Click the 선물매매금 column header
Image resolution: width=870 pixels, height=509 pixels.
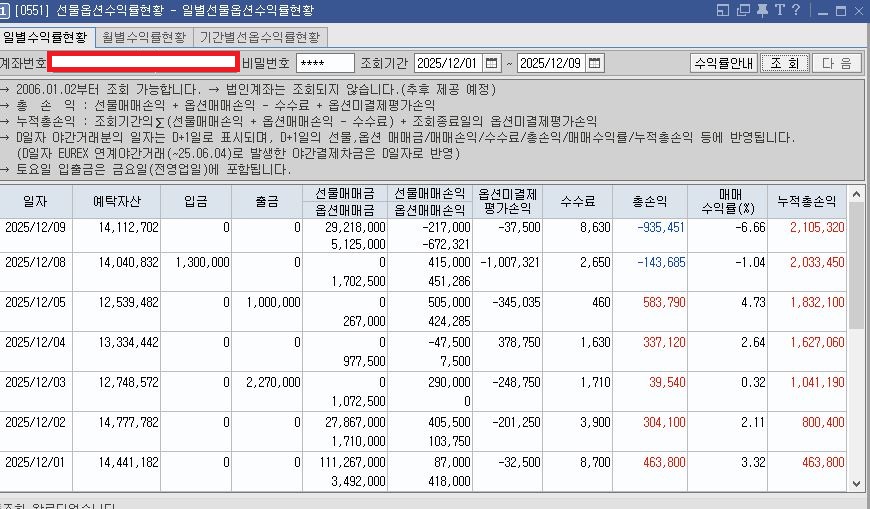tap(345, 193)
